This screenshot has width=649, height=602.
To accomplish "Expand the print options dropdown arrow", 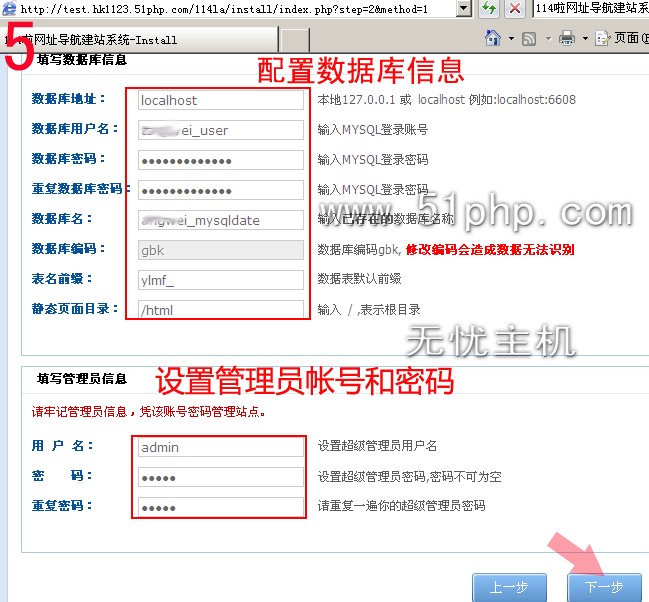I will (x=584, y=39).
